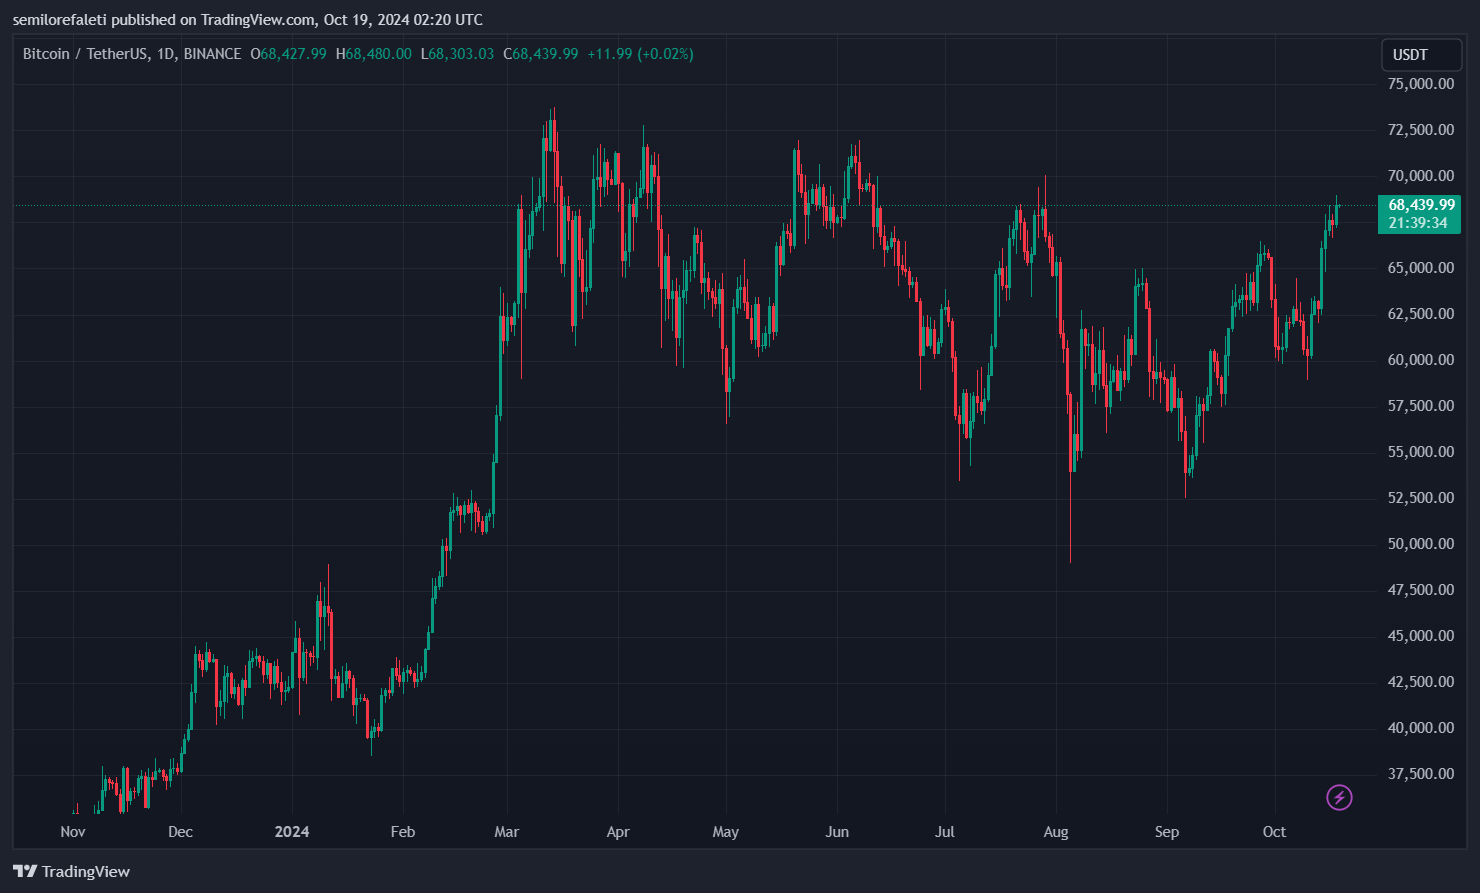Click the 70,000.00 price axis label
The image size is (1480, 893).
(x=1421, y=176)
